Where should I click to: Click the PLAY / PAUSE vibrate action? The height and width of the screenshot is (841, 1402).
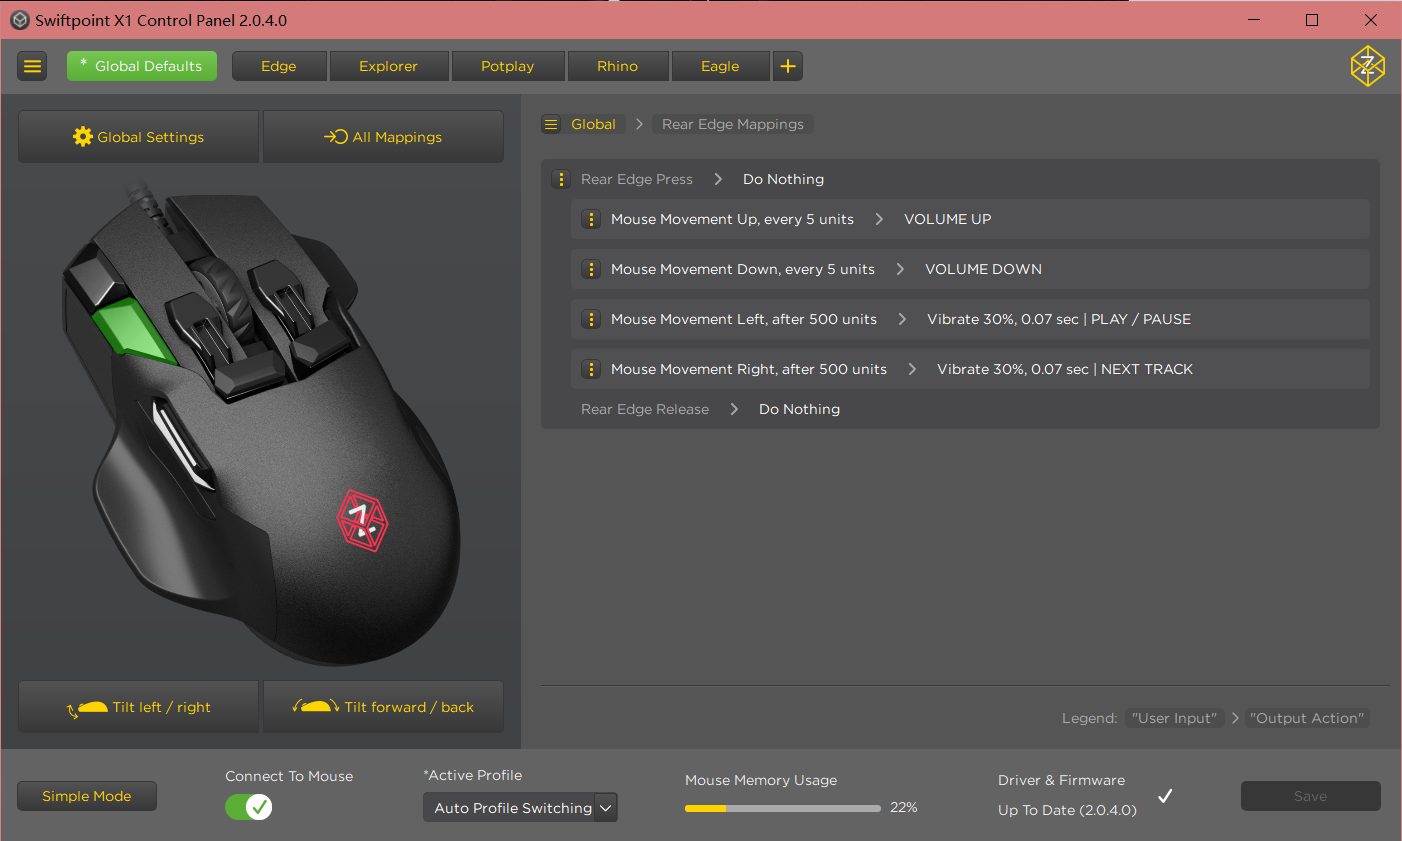tap(1059, 319)
